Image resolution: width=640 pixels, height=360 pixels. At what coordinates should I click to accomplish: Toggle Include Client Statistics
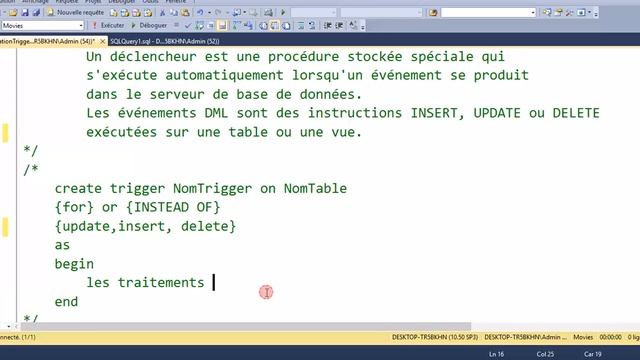coord(248,25)
